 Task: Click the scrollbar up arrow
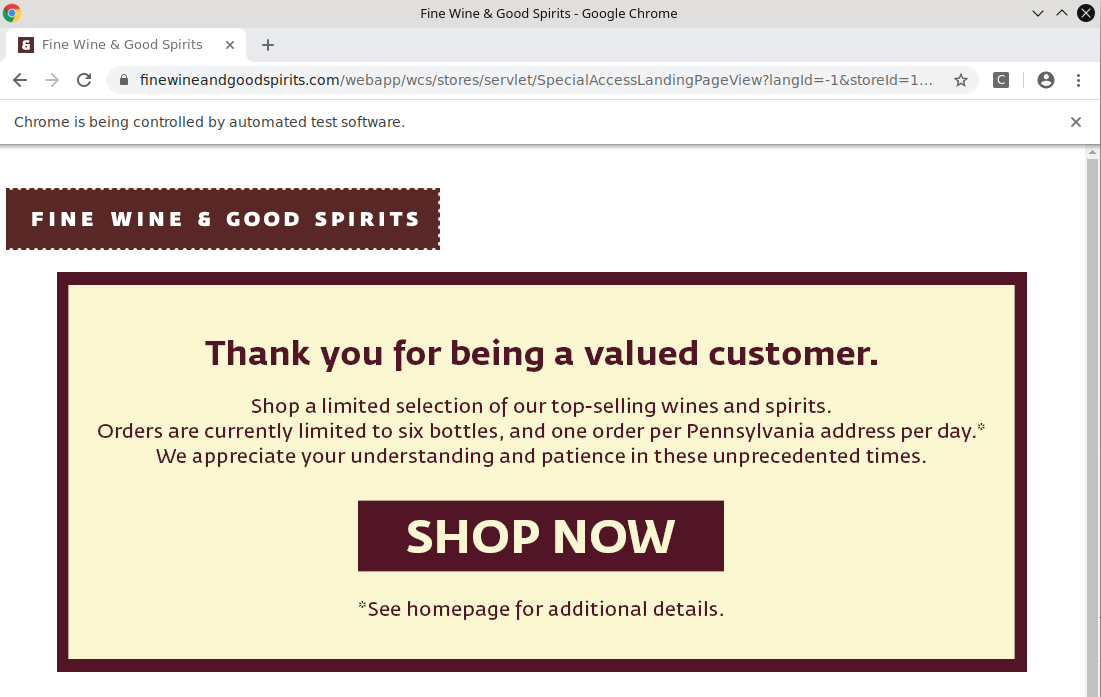pyautogui.click(x=1093, y=153)
